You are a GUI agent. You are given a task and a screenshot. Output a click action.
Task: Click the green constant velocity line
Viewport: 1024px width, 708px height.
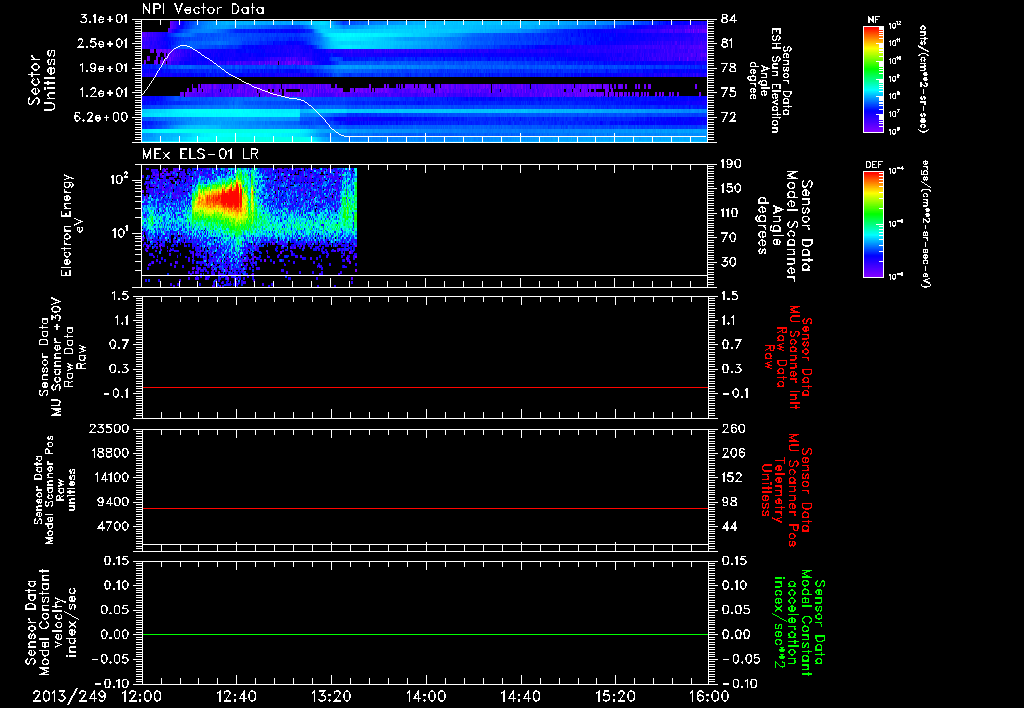pyautogui.click(x=424, y=634)
